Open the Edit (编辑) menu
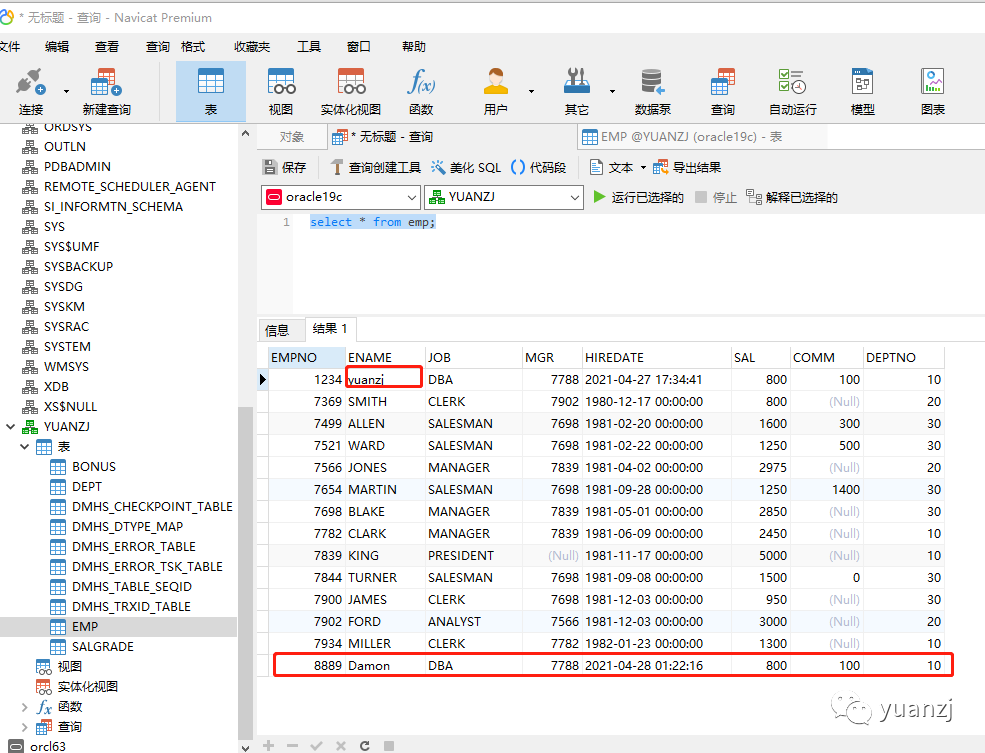Image resolution: width=985 pixels, height=753 pixels. (x=57, y=46)
